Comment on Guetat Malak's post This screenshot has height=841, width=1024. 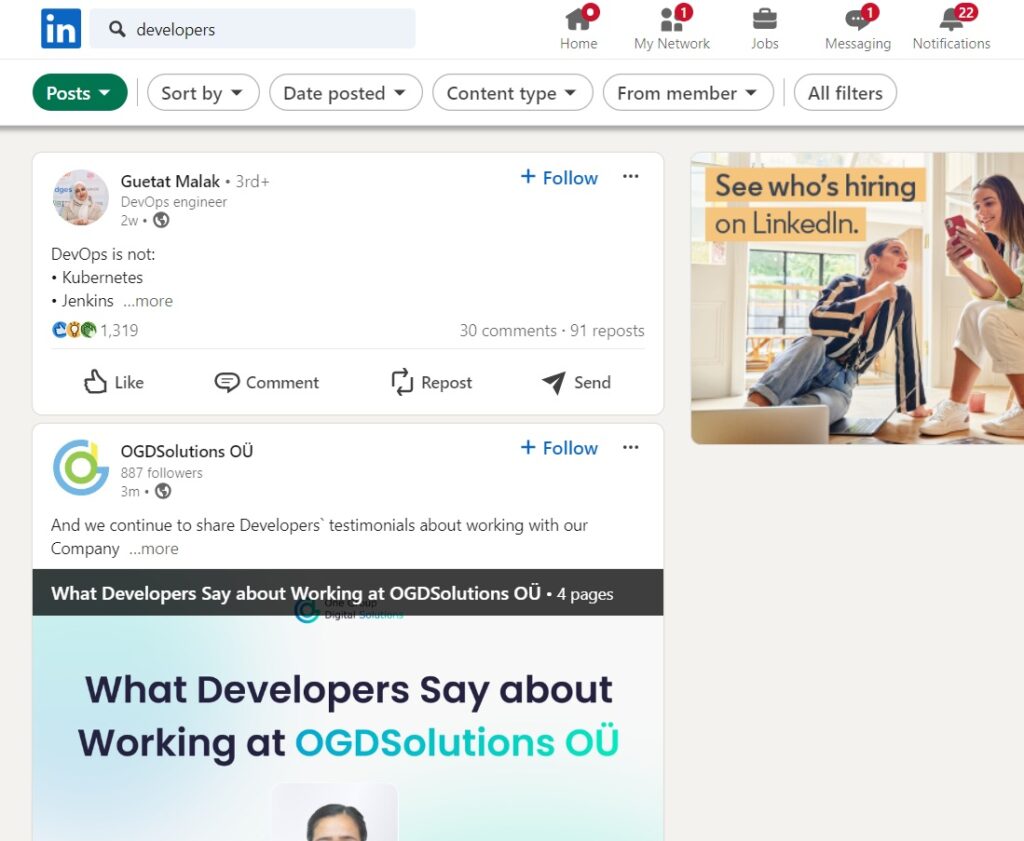(x=267, y=382)
